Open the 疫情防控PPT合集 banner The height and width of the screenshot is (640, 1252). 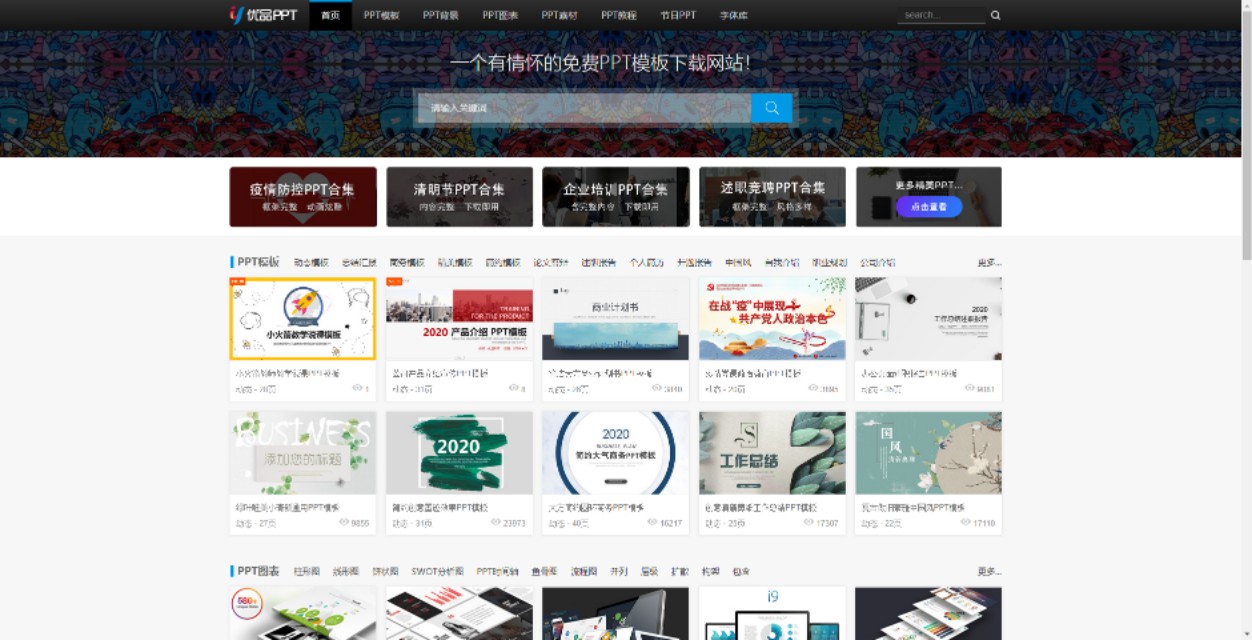tap(302, 196)
